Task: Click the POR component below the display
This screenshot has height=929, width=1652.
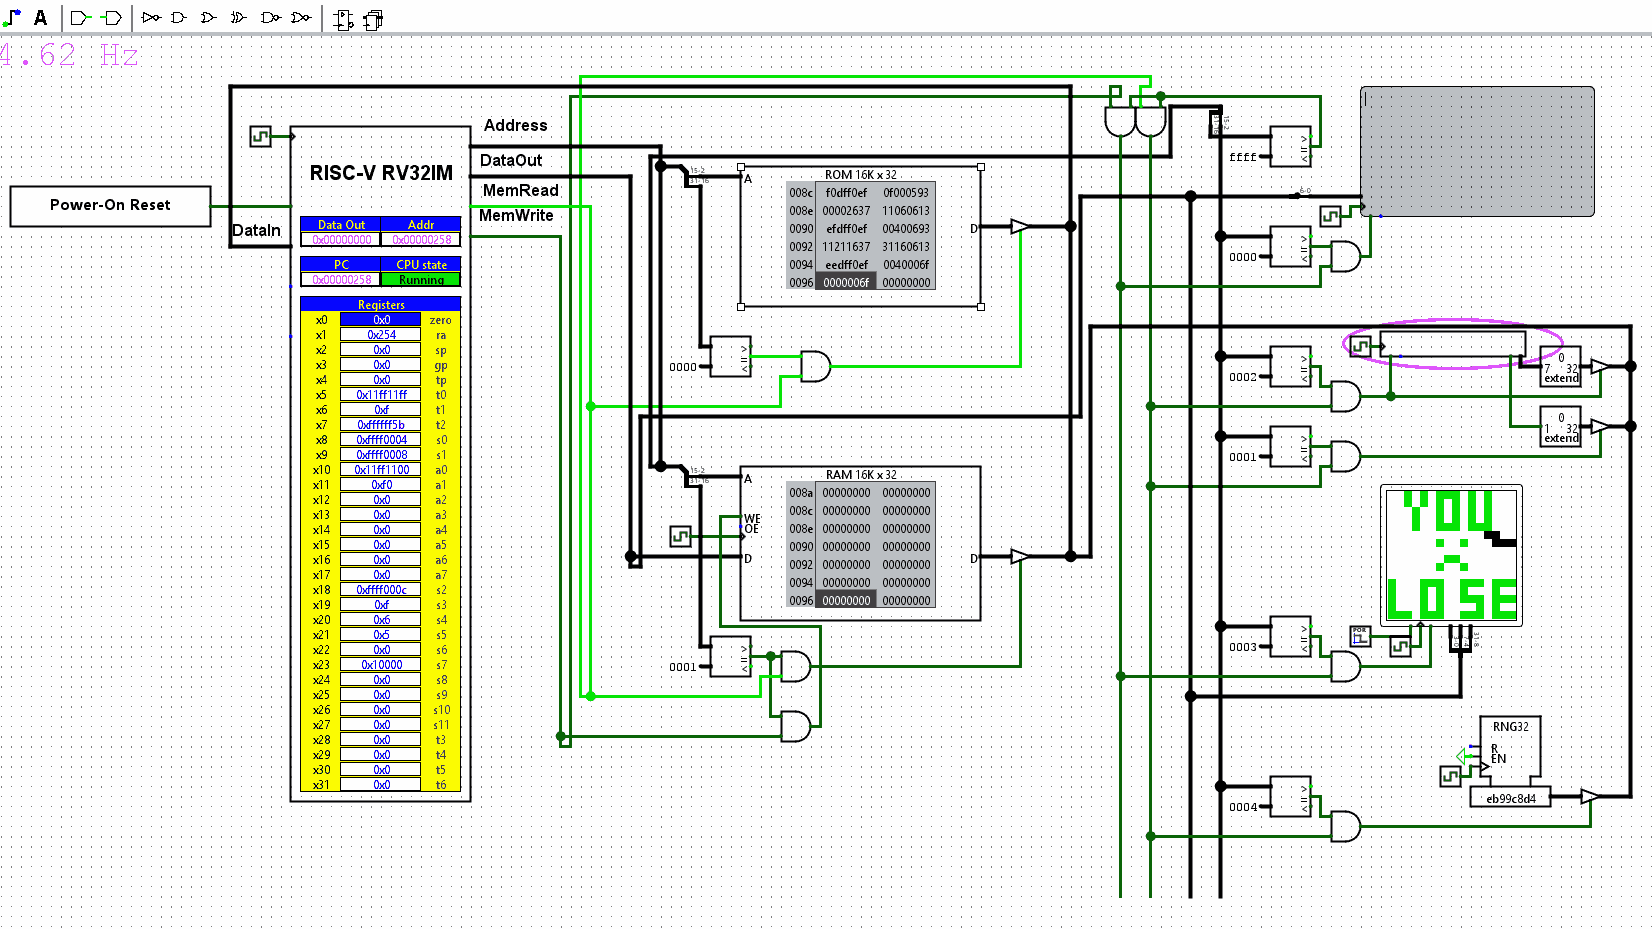Action: coord(1360,635)
